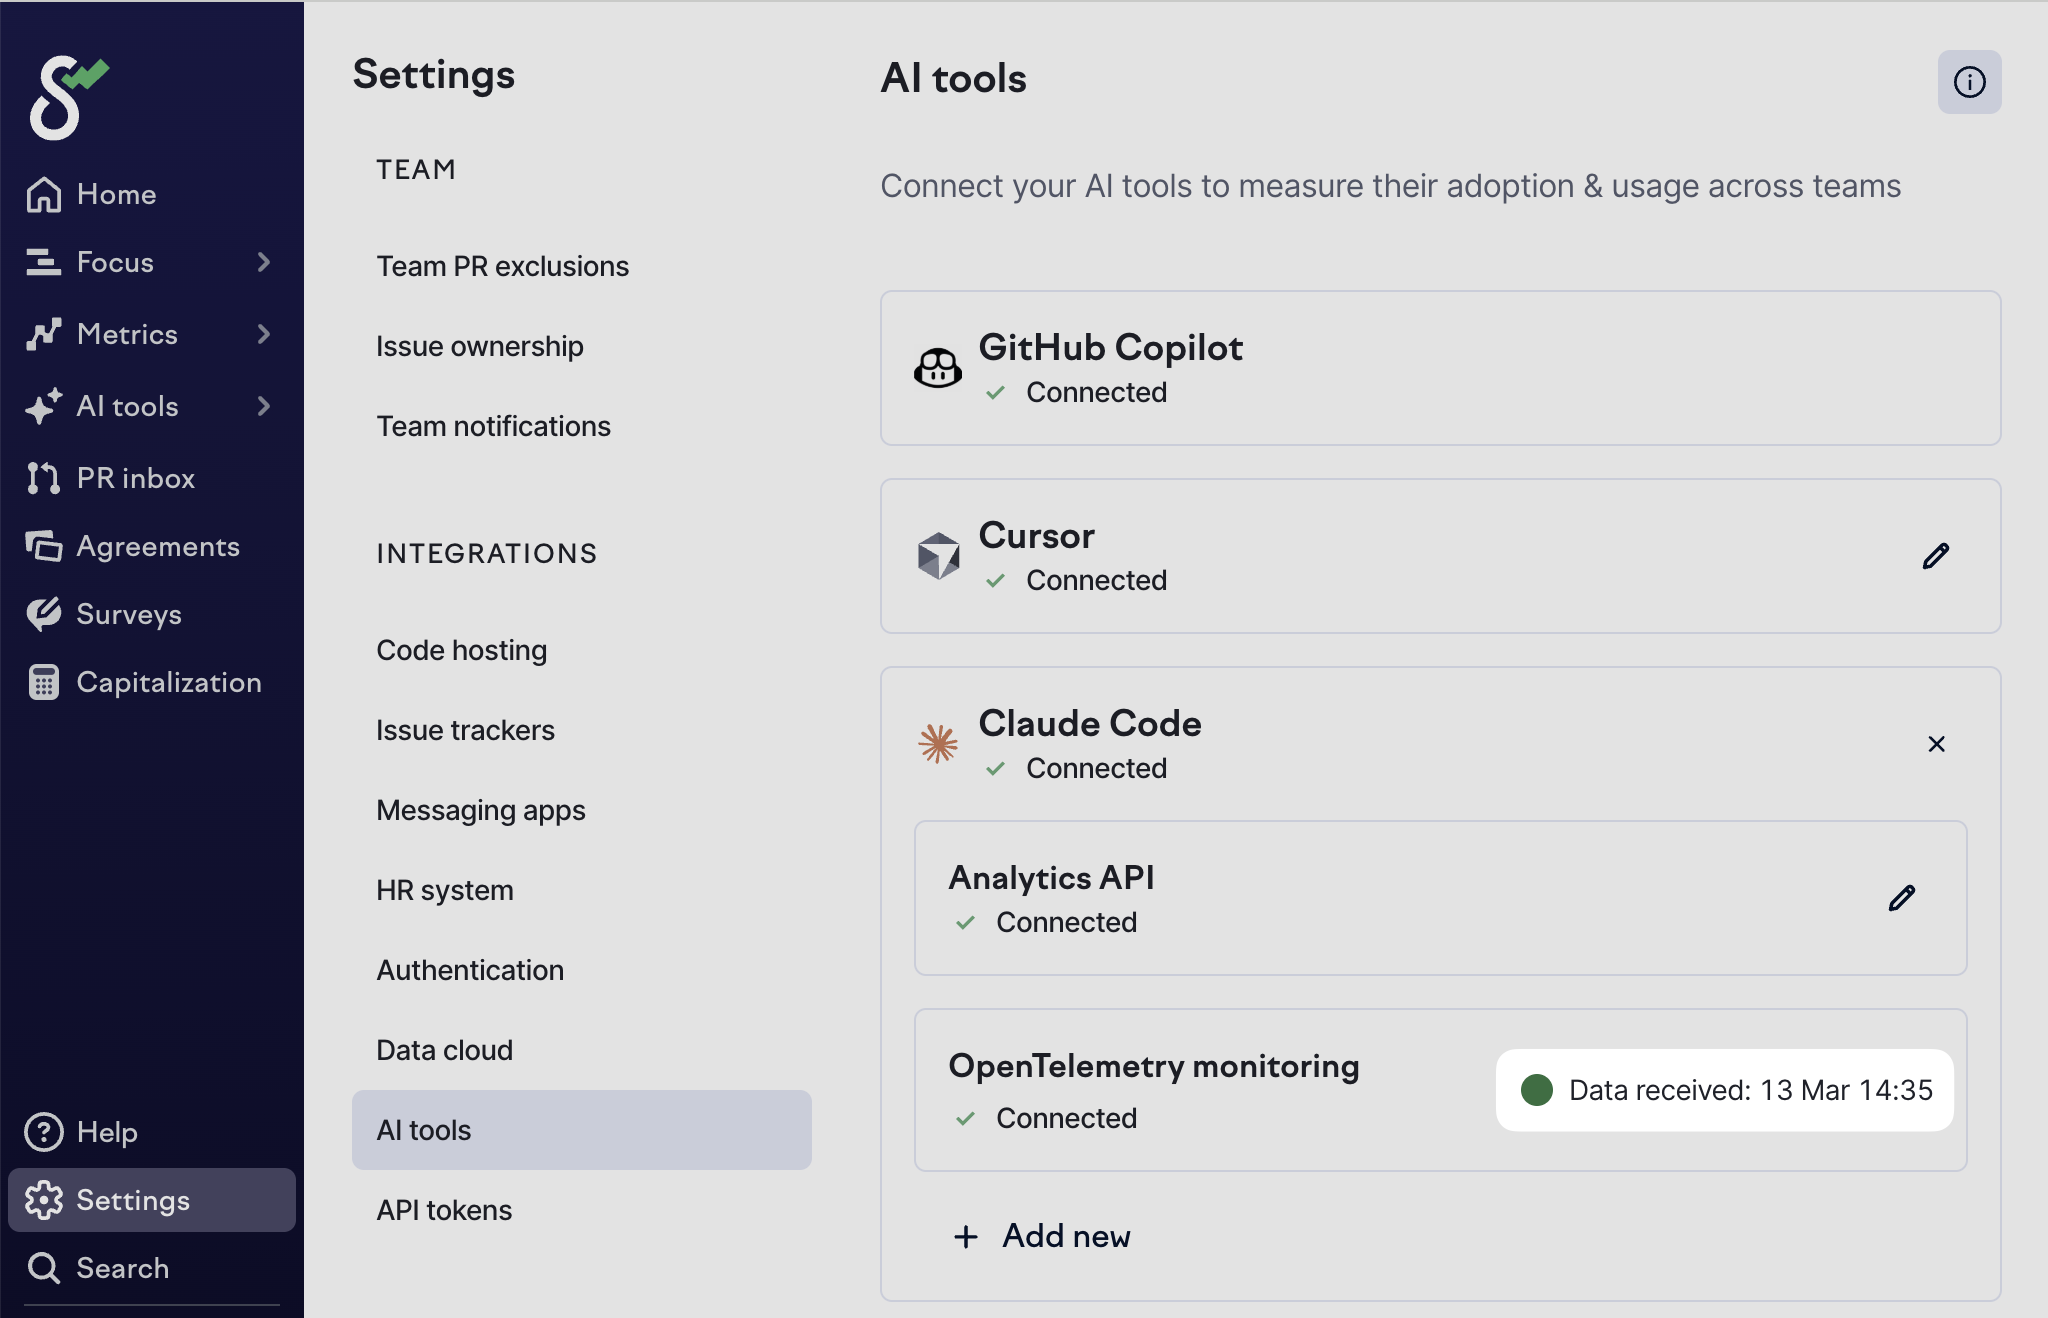Expand the Focus submenu chevron

[x=264, y=262]
